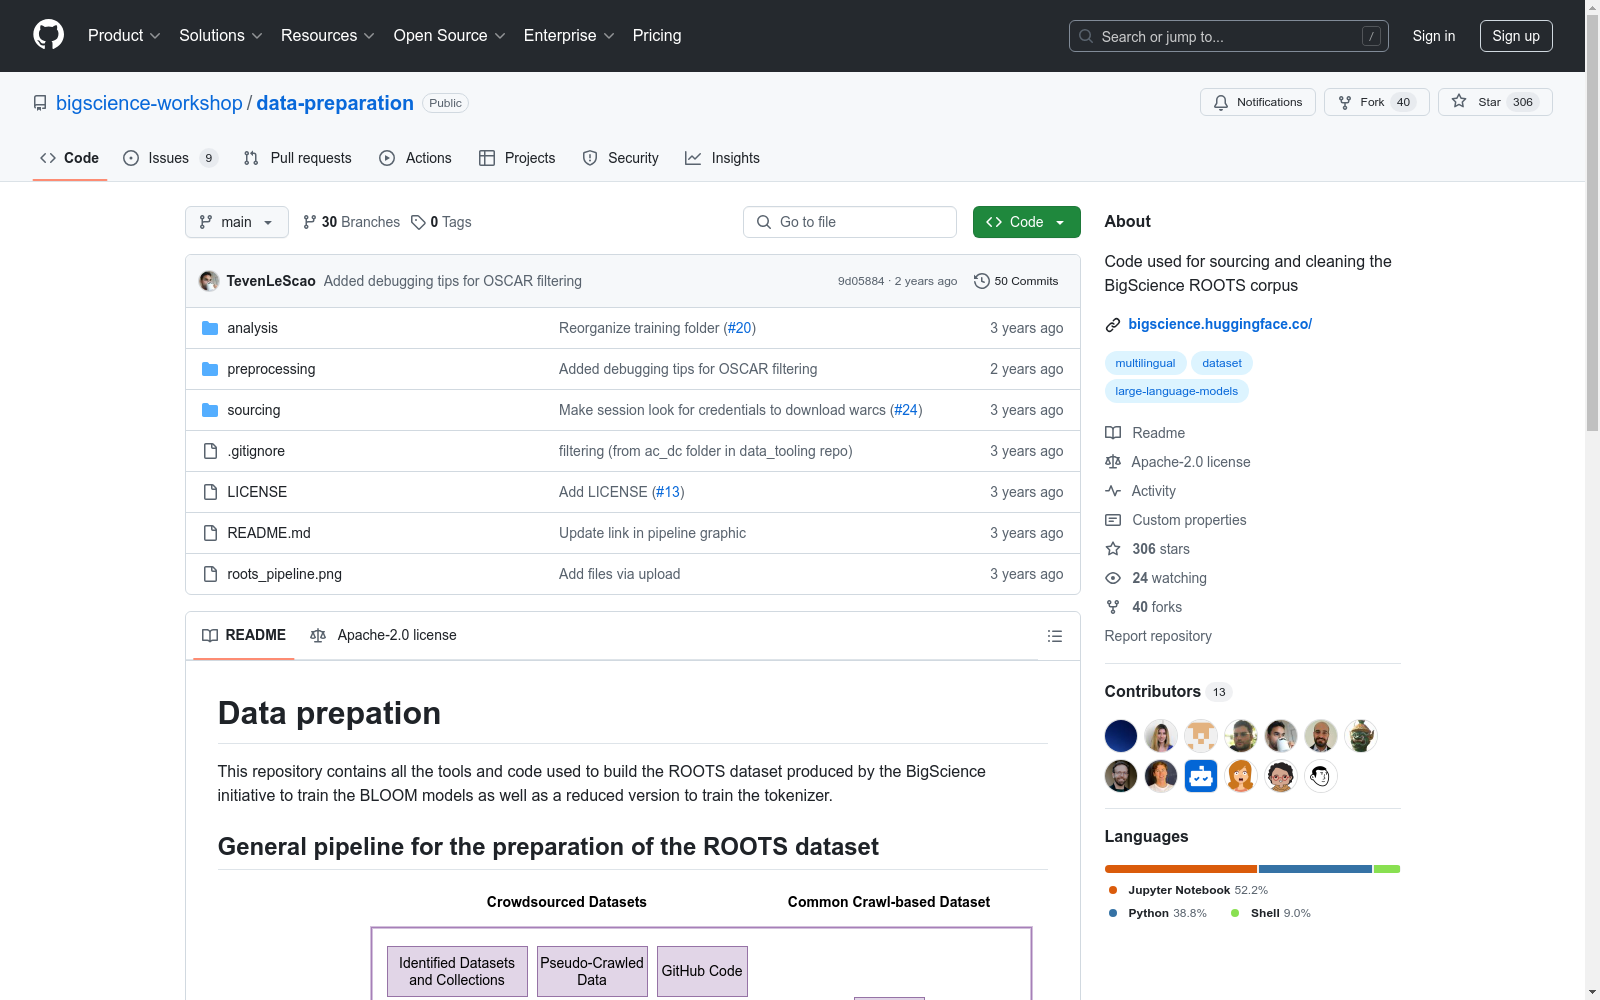Screen dimensions: 1600x1000
Task: Switch to the Security tab
Action: [x=620, y=158]
